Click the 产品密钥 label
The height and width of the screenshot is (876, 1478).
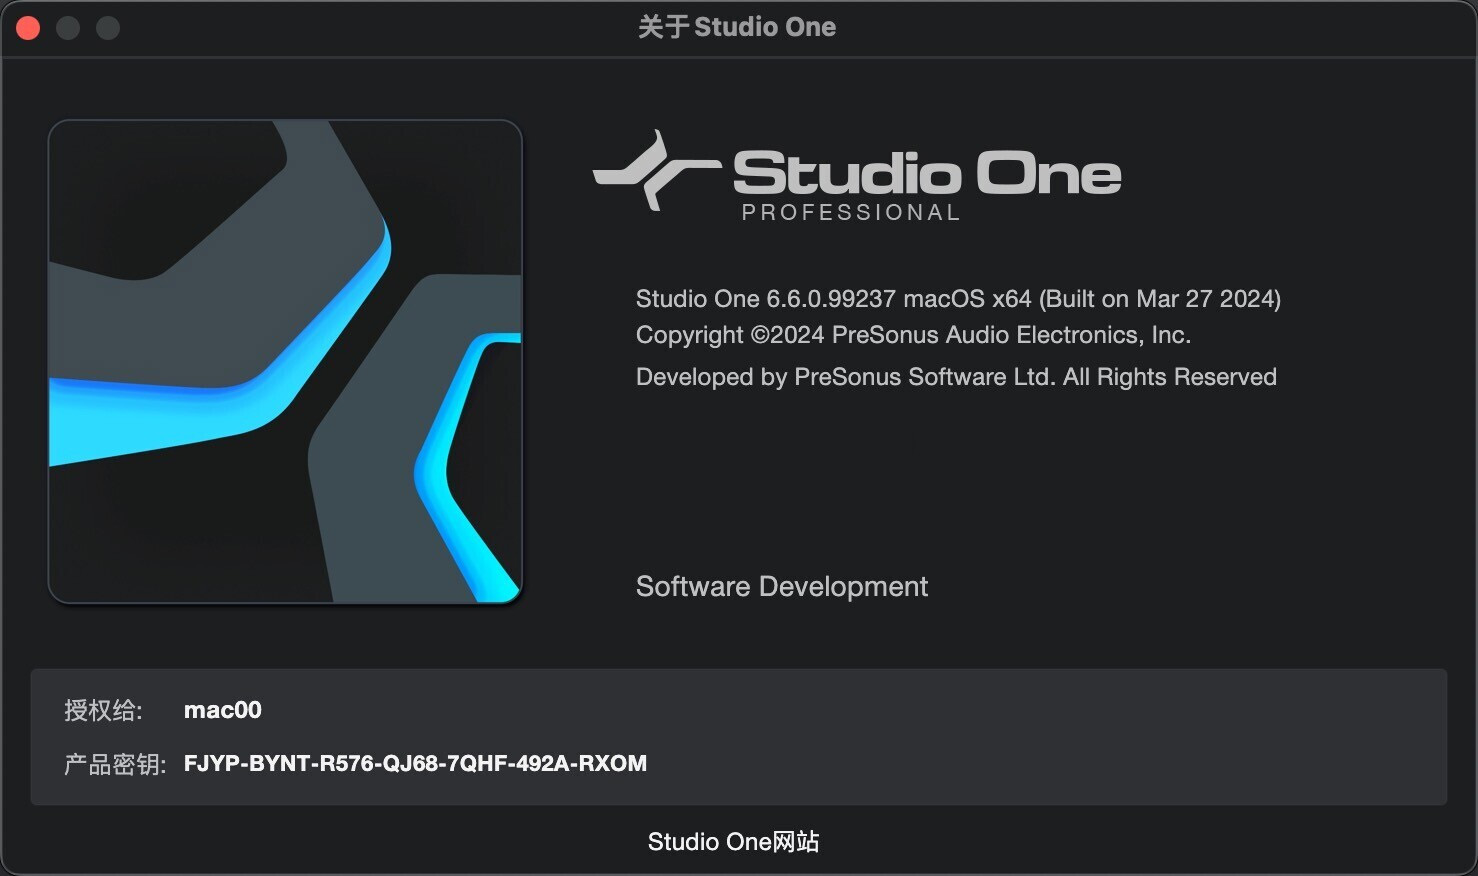tap(115, 764)
